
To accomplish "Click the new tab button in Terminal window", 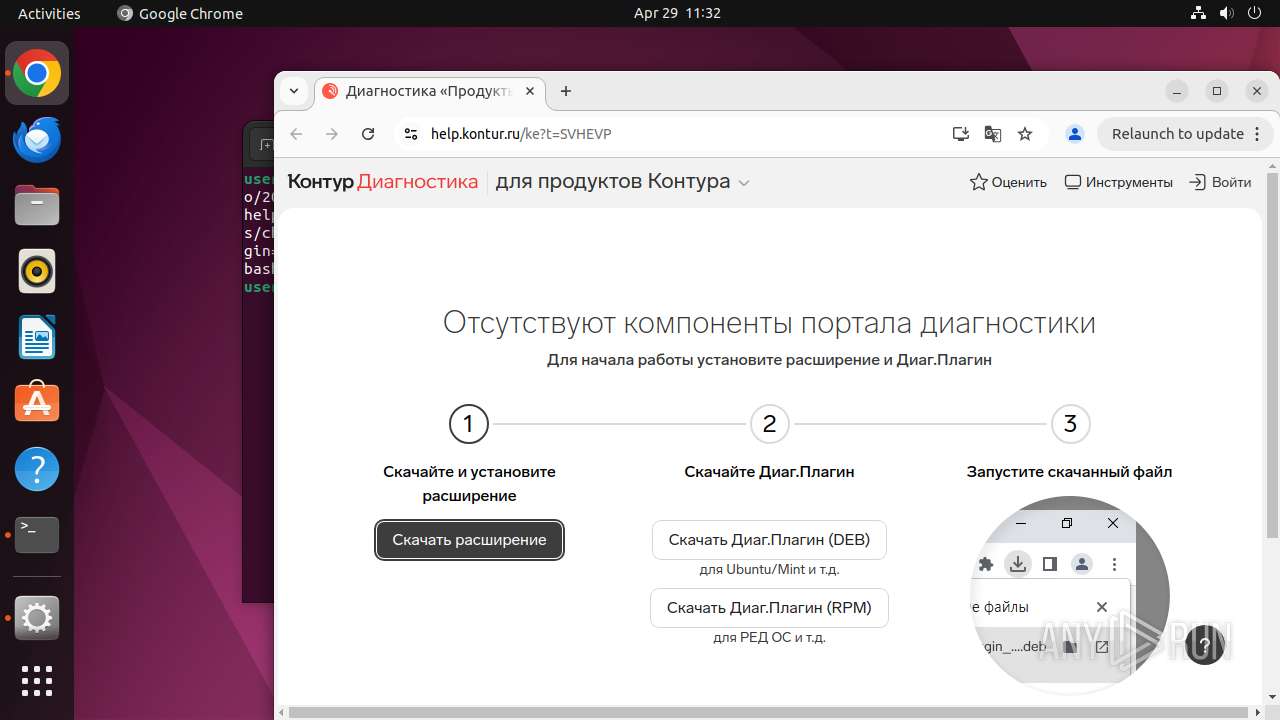I will (x=265, y=145).
